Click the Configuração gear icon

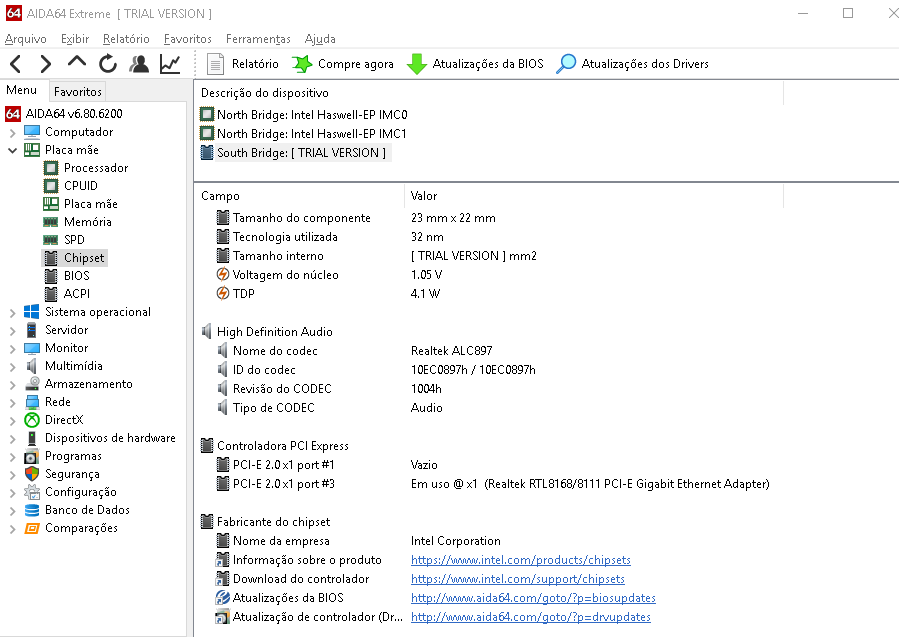(x=32, y=492)
